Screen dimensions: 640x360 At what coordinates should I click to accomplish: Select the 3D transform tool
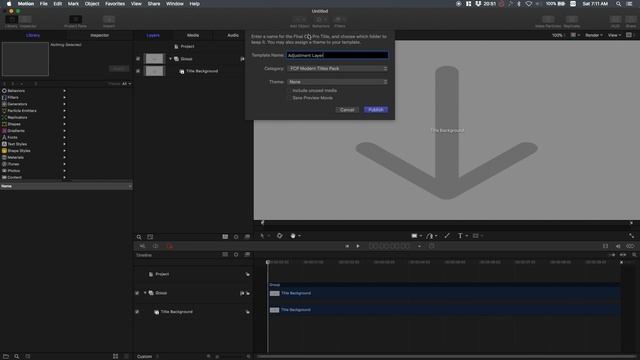pyautogui.click(x=280, y=236)
